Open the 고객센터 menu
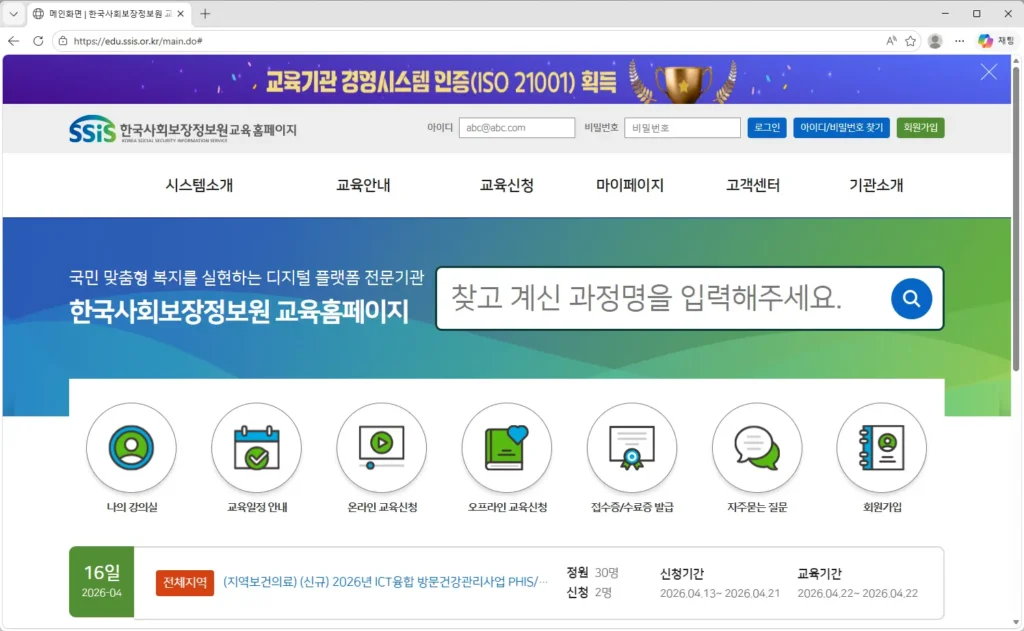This screenshot has width=1024, height=631. (x=753, y=185)
